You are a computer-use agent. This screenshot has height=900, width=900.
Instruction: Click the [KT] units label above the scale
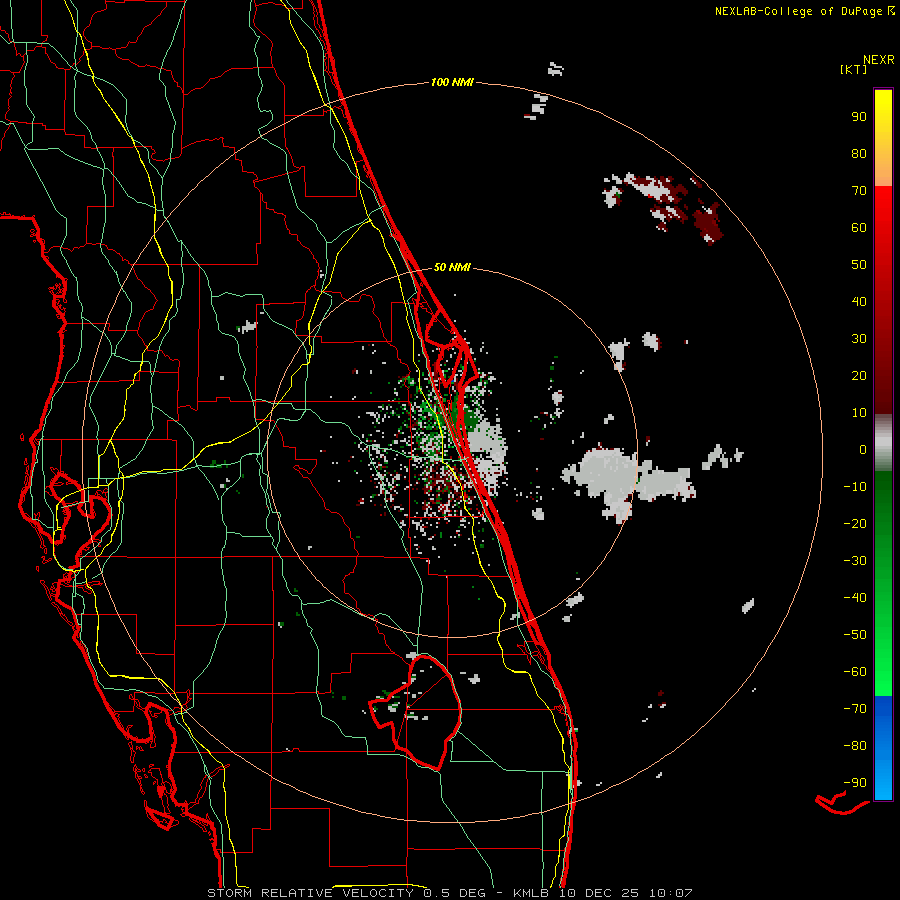(853, 69)
